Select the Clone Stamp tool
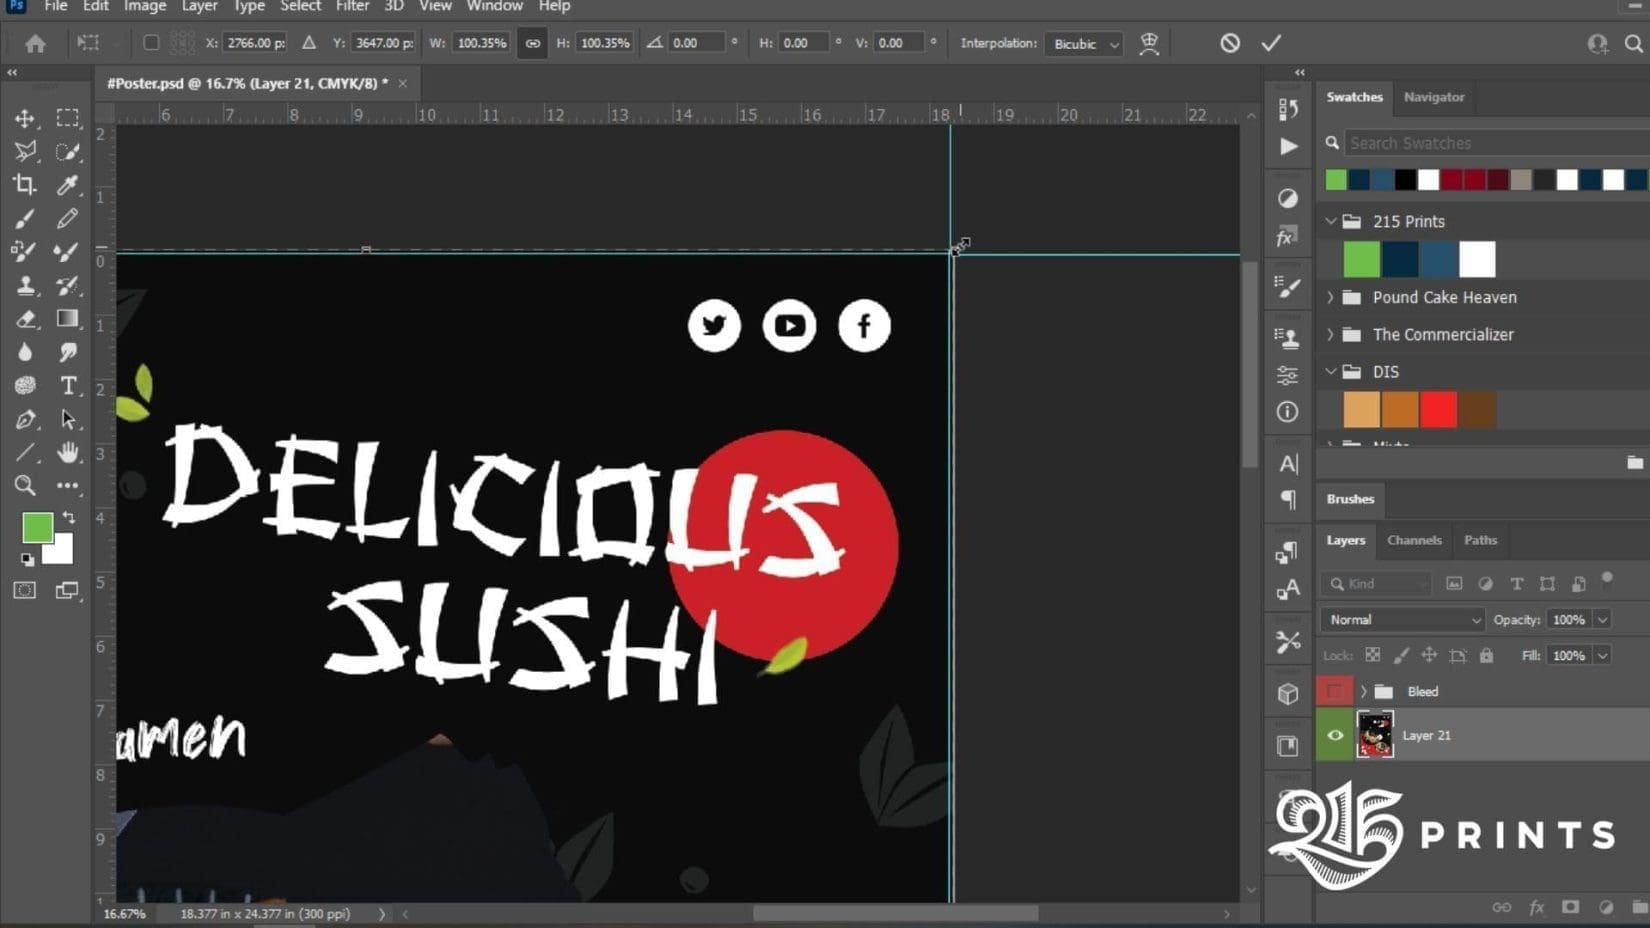Viewport: 1650px width, 928px height. point(25,285)
